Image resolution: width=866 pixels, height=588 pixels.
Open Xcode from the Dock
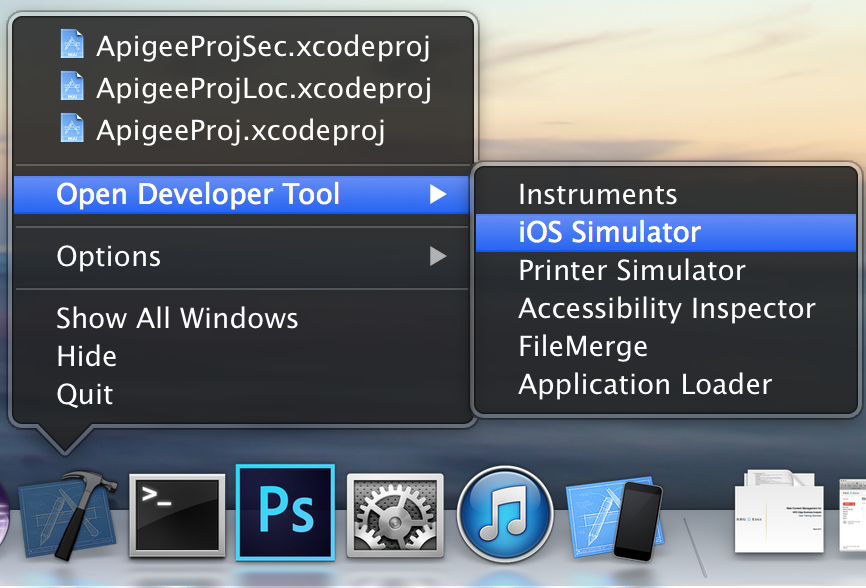(x=67, y=514)
